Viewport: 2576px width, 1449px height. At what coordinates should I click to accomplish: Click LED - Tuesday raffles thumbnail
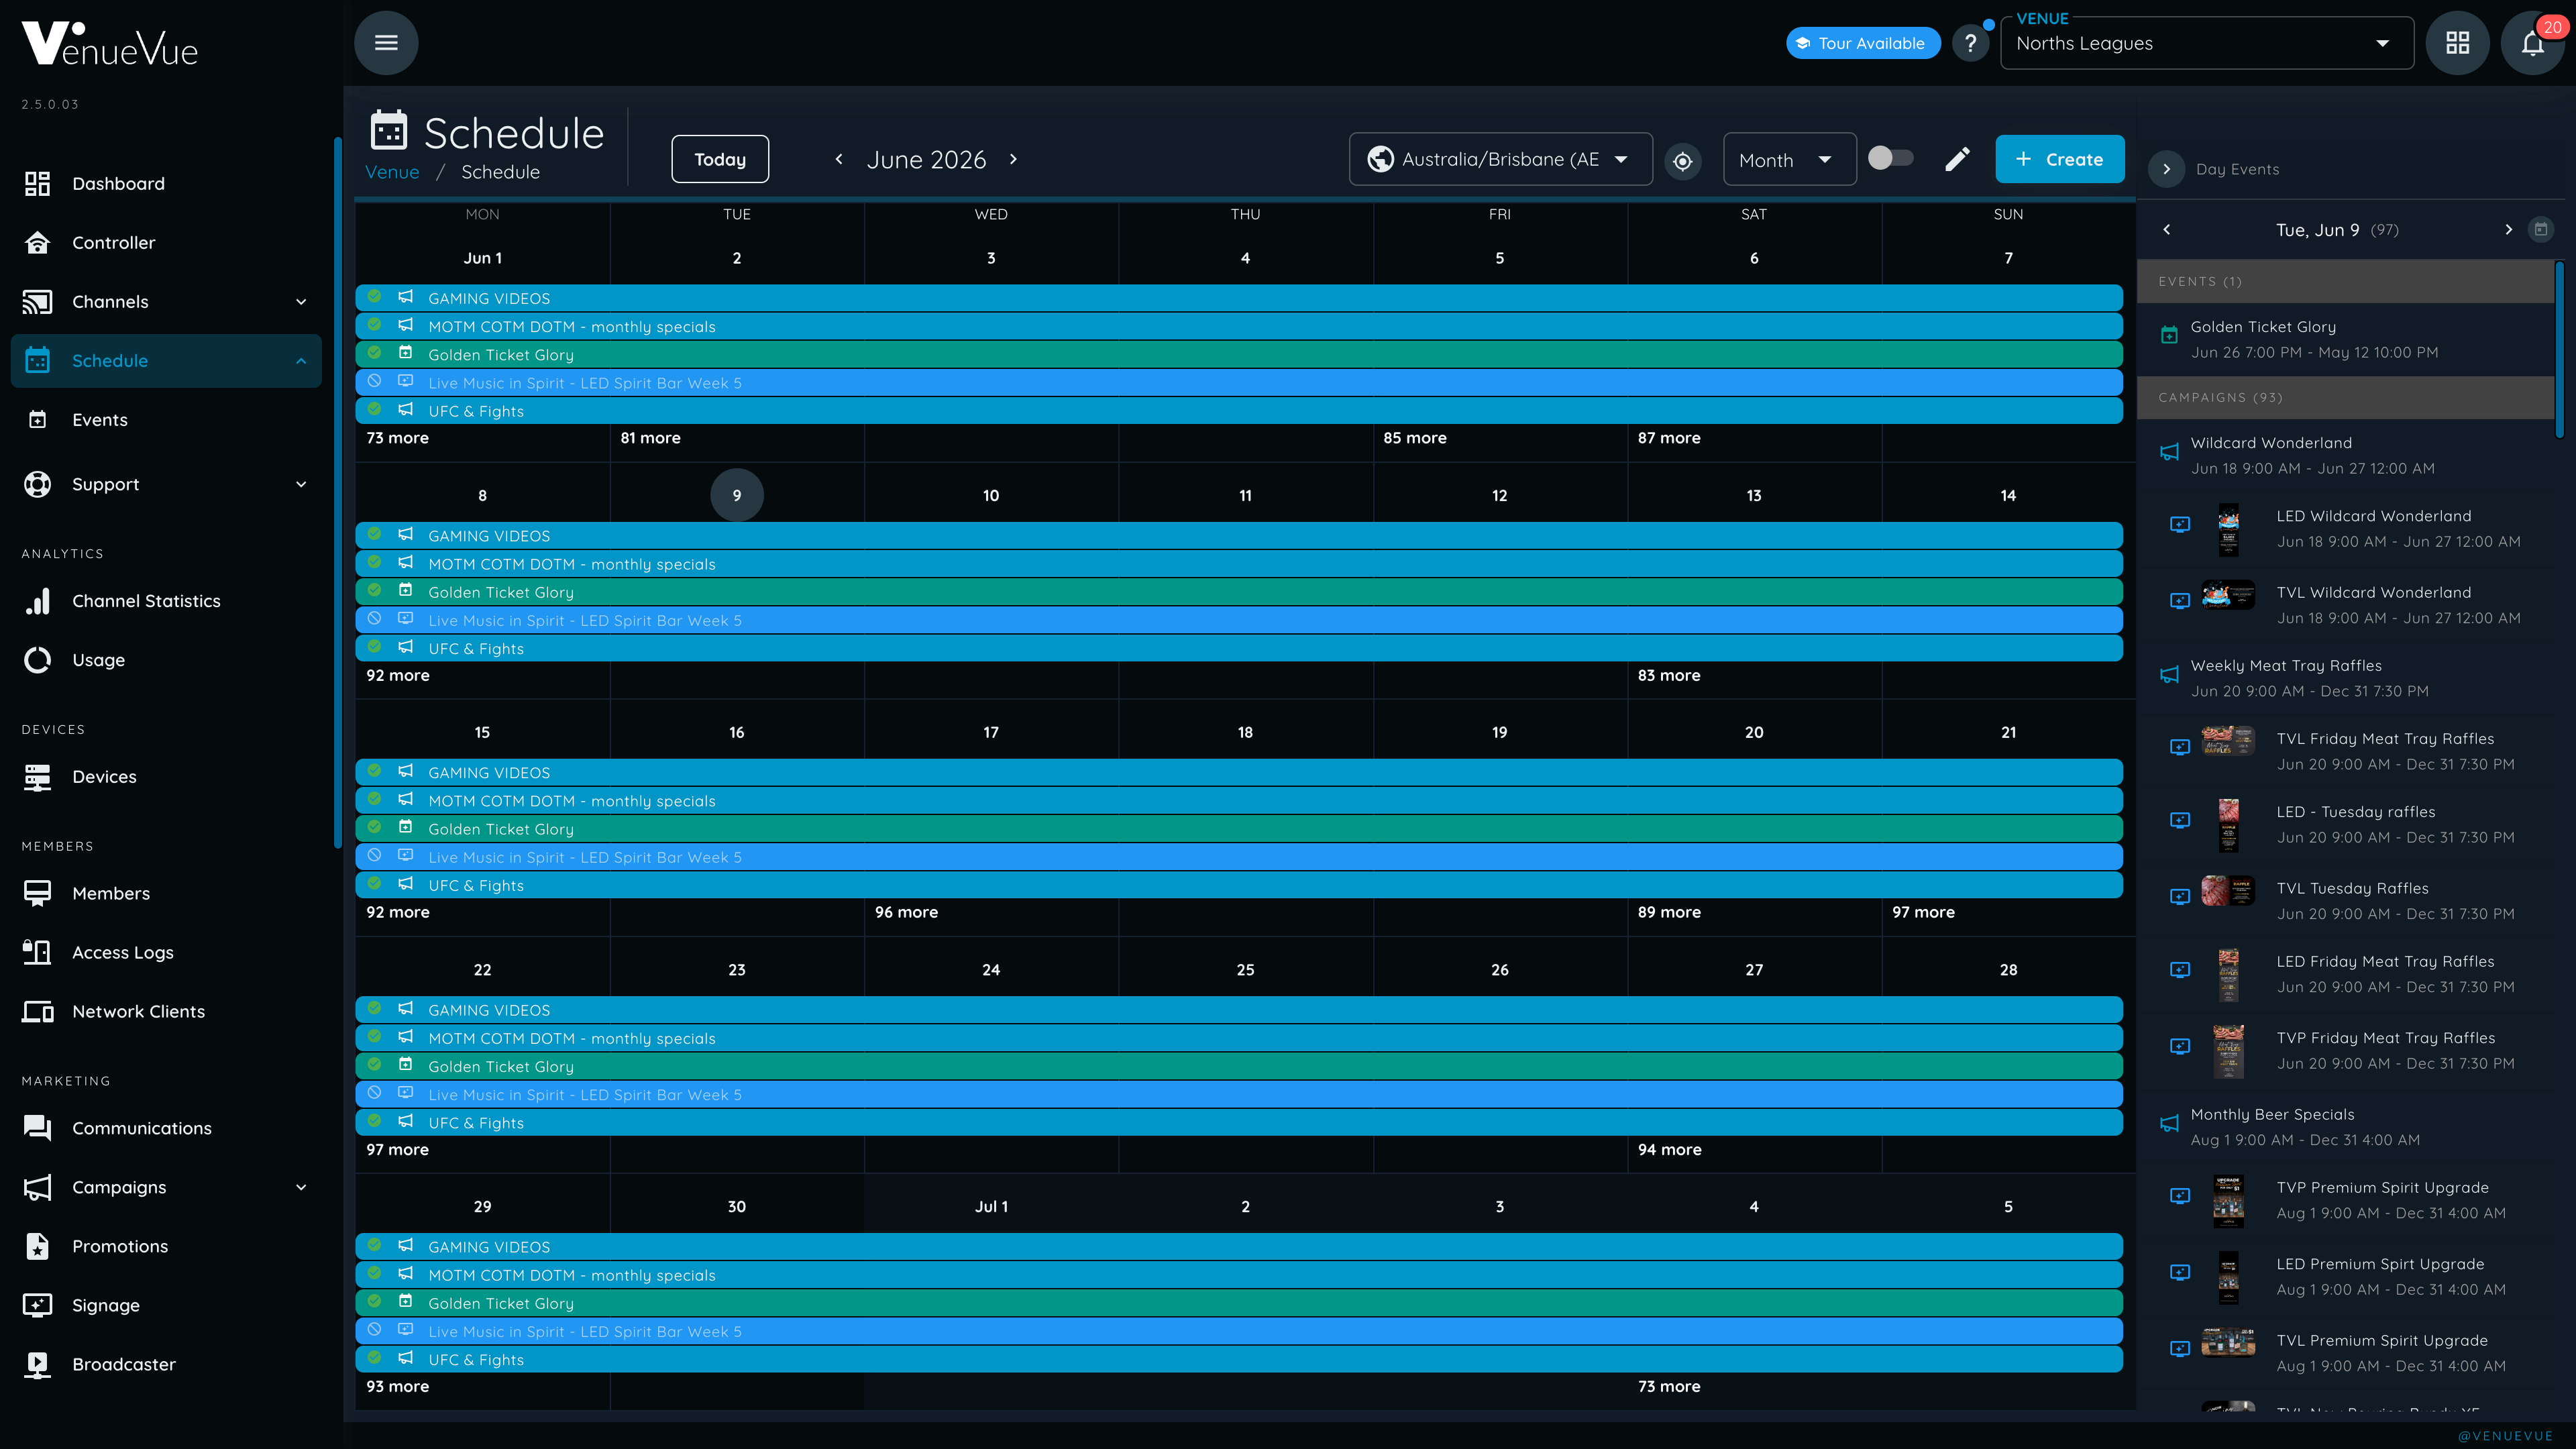pos(2228,825)
